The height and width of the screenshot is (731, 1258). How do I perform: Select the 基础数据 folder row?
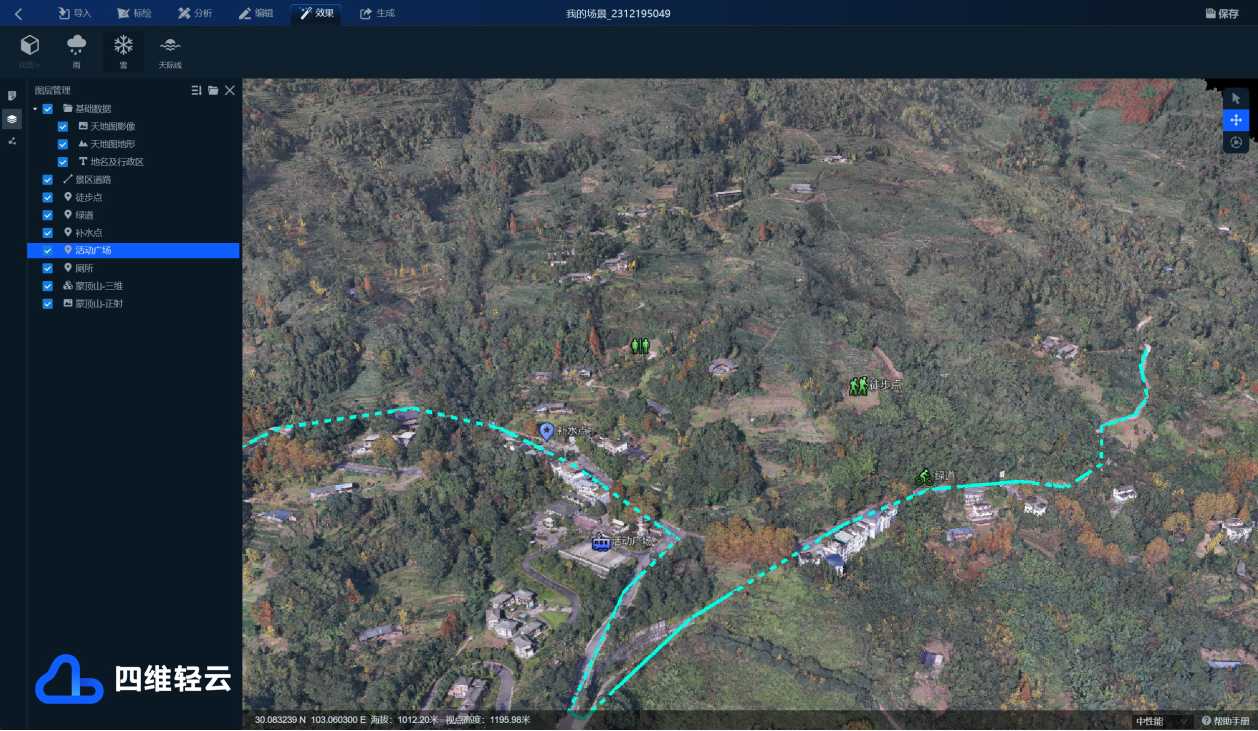[x=87, y=108]
